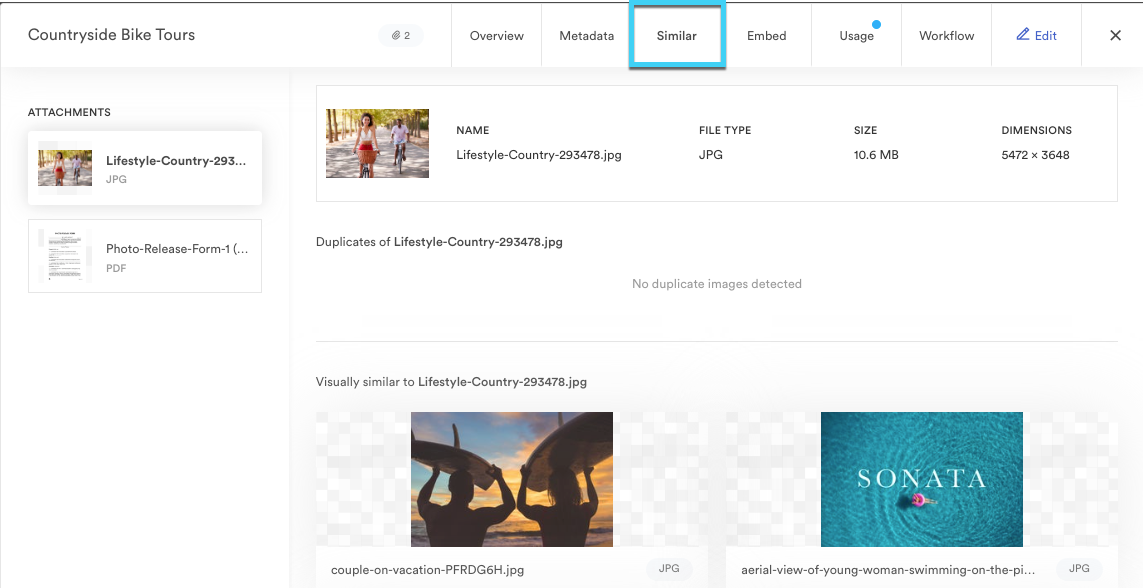Click couple-on-vacation-PFRDG6H.jpg file name
Viewport: 1143px width, 588px height.
[x=427, y=570]
